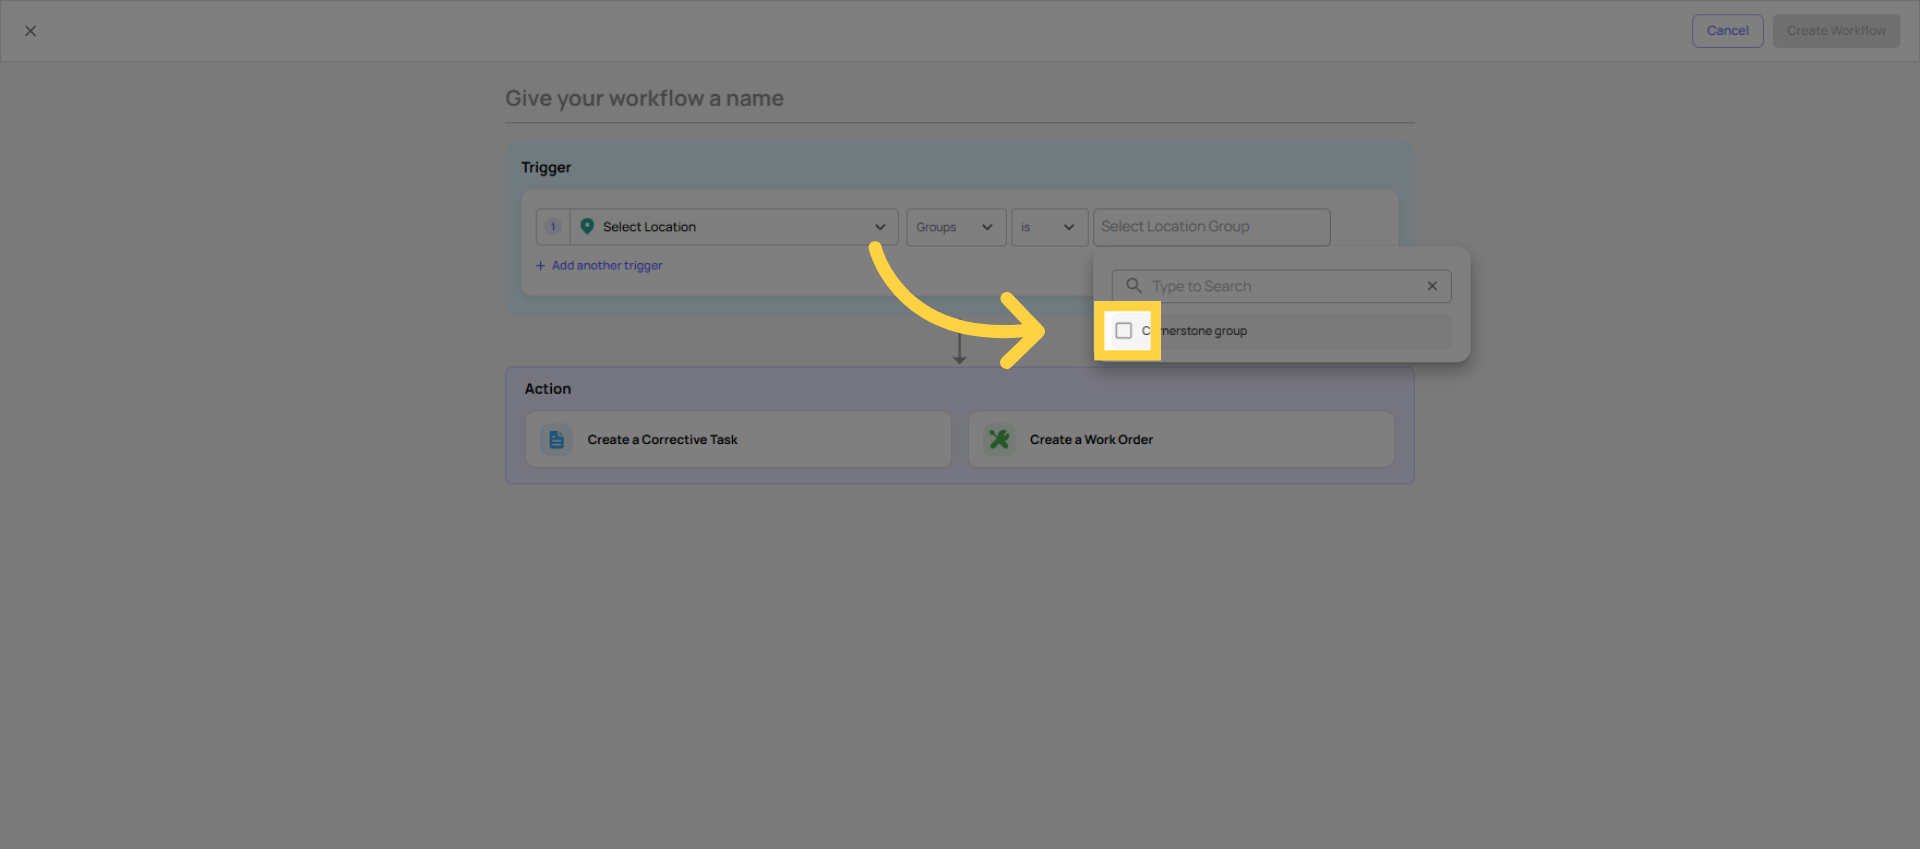Click the Select Location Group field
The image size is (1920, 849).
[1211, 227]
